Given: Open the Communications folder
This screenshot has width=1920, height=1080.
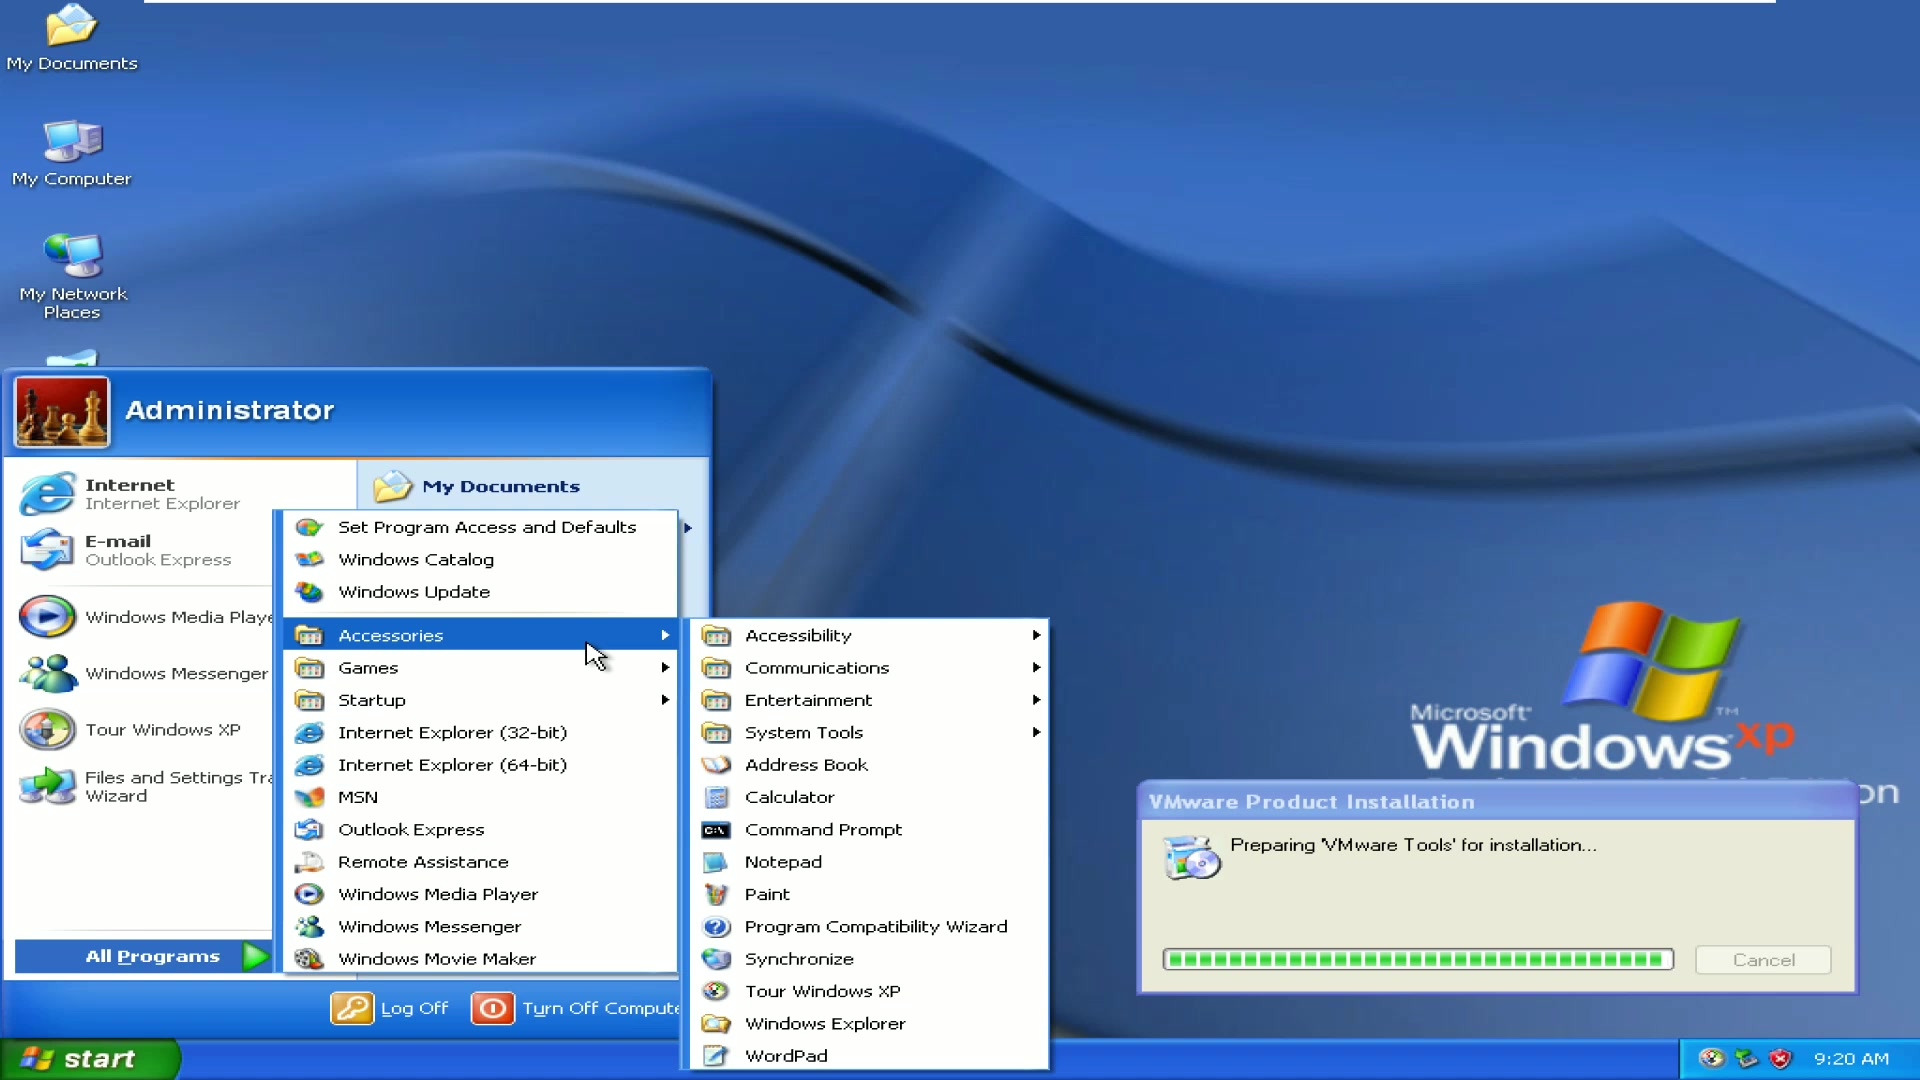Looking at the screenshot, I should click(869, 667).
